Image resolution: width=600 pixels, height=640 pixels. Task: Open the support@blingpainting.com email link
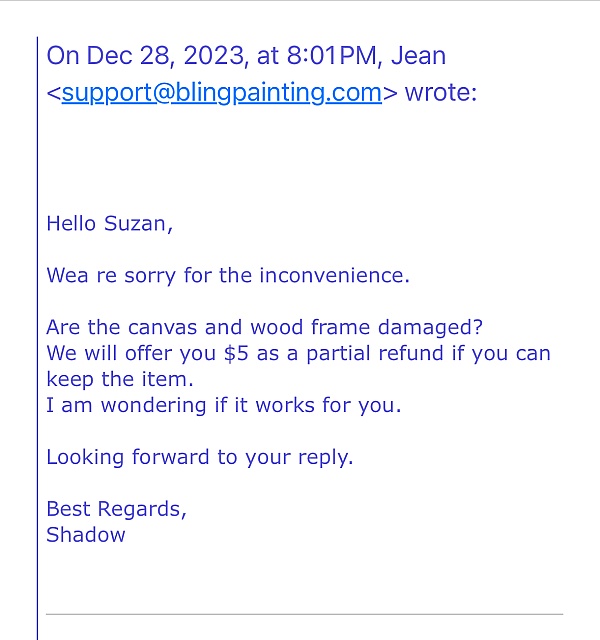pos(222,93)
